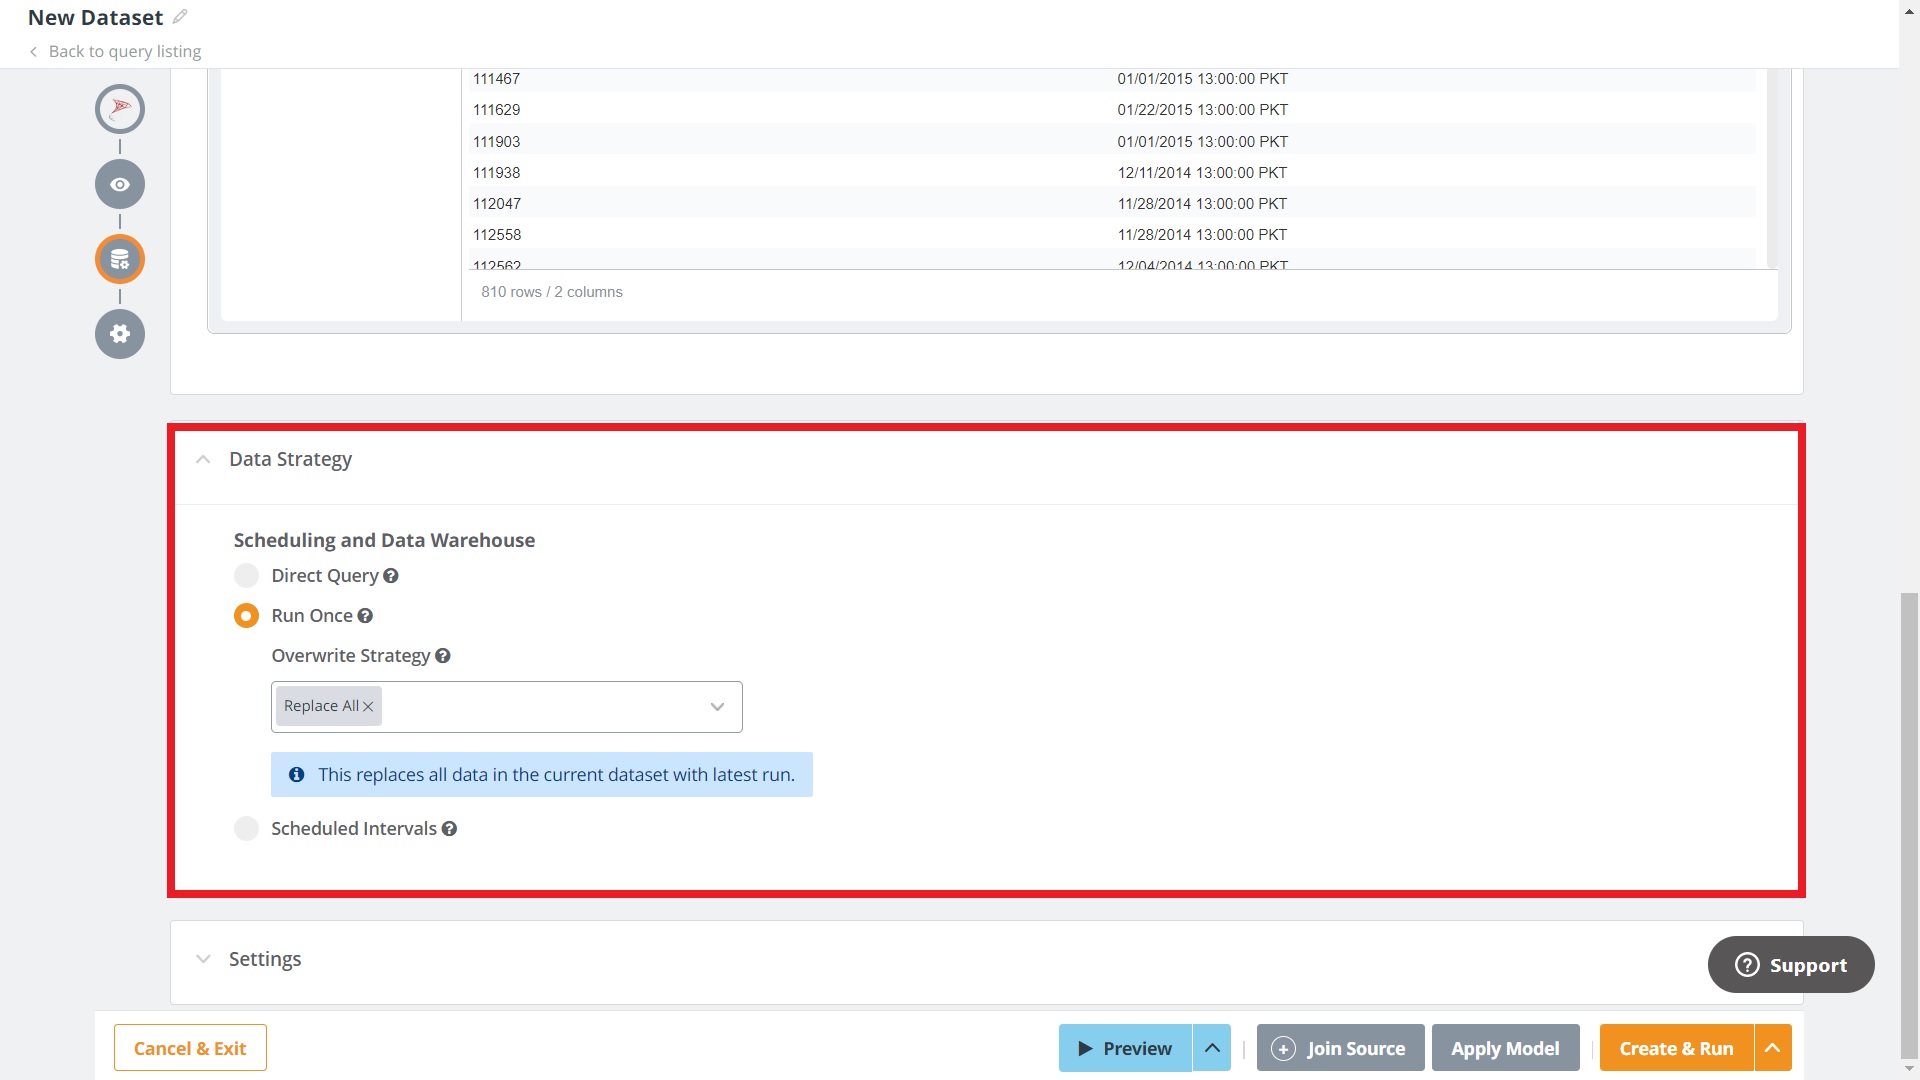Image resolution: width=1920 pixels, height=1080 pixels.
Task: Click the Data Strategy section title
Action: pyautogui.click(x=291, y=459)
